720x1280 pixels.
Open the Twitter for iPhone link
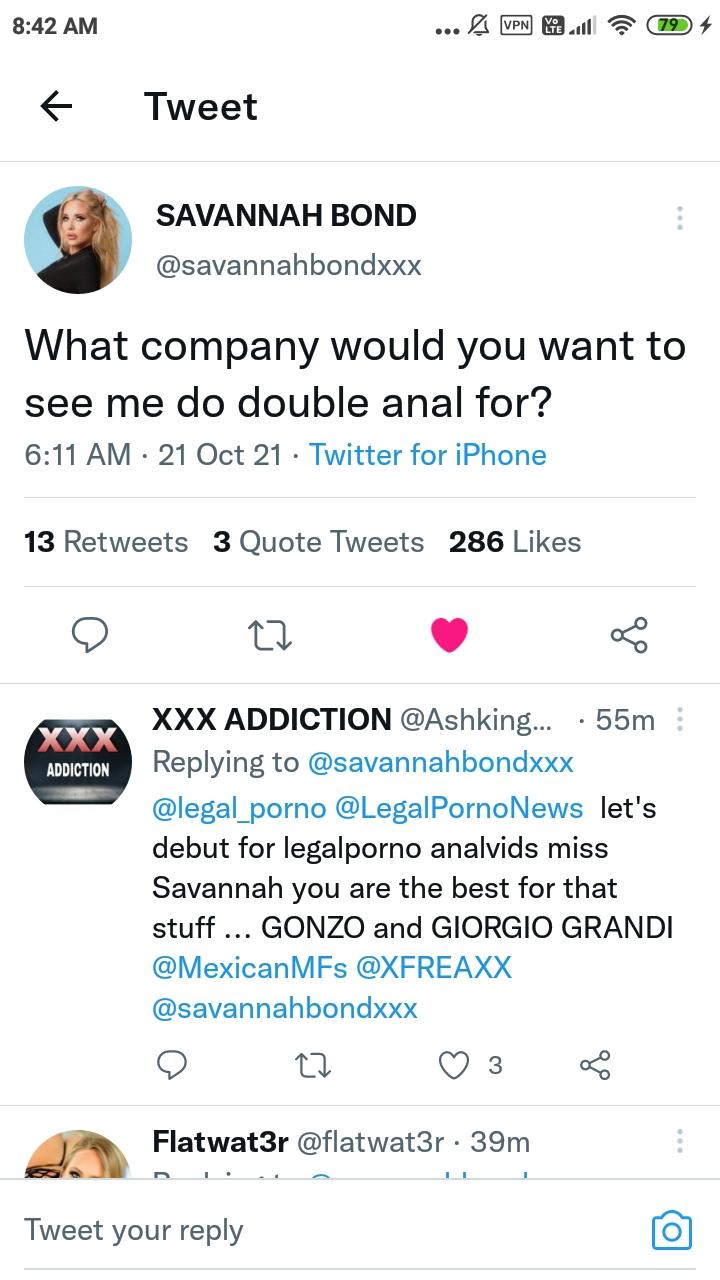click(428, 455)
